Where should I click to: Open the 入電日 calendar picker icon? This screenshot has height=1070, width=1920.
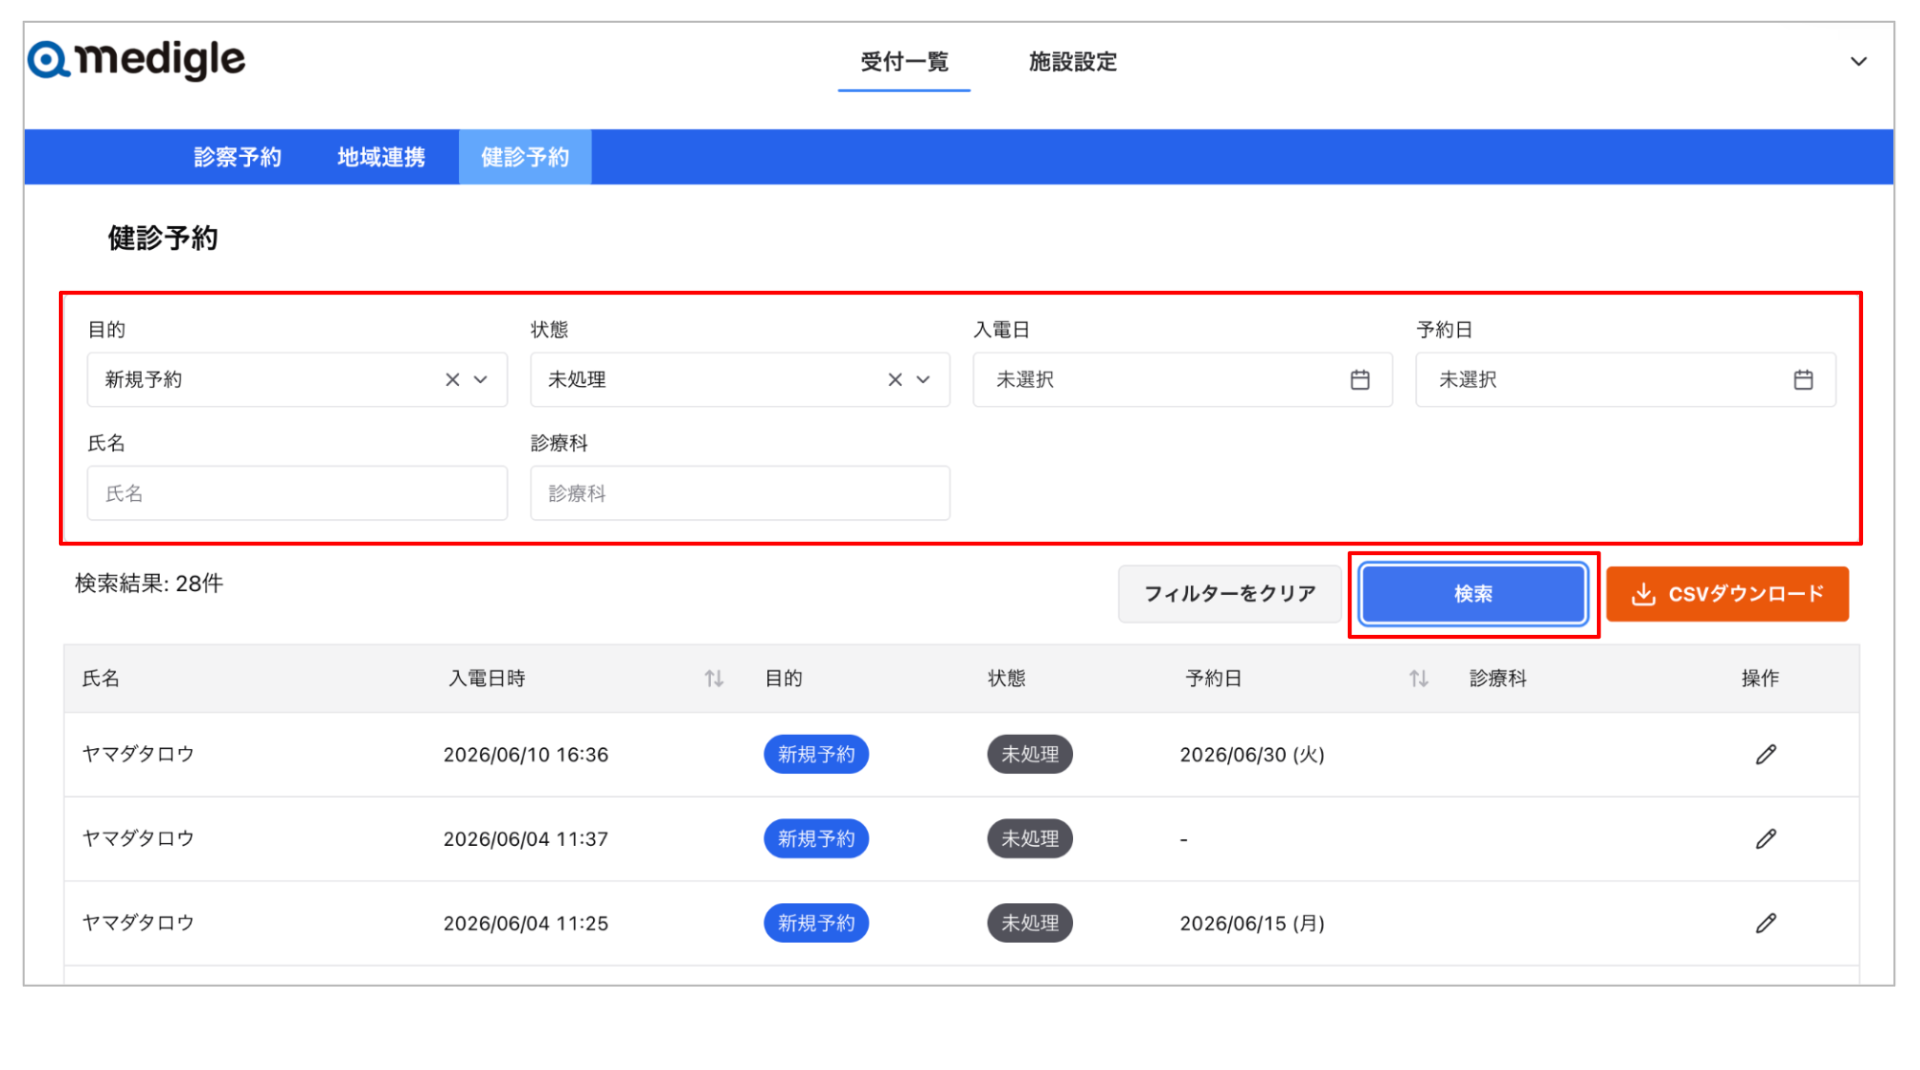coord(1360,380)
